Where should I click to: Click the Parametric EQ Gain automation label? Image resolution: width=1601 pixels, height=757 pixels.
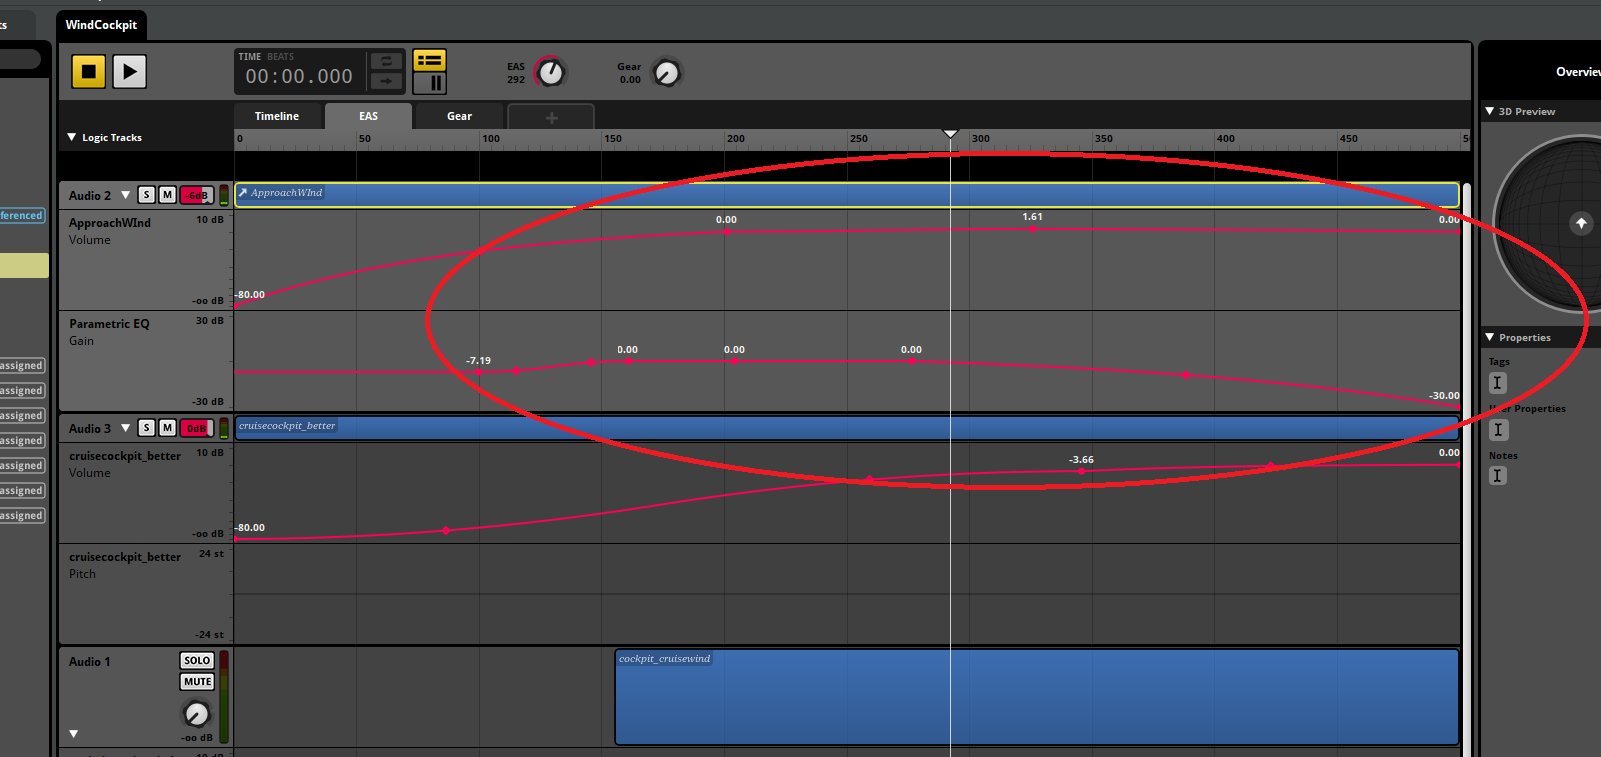(x=109, y=332)
